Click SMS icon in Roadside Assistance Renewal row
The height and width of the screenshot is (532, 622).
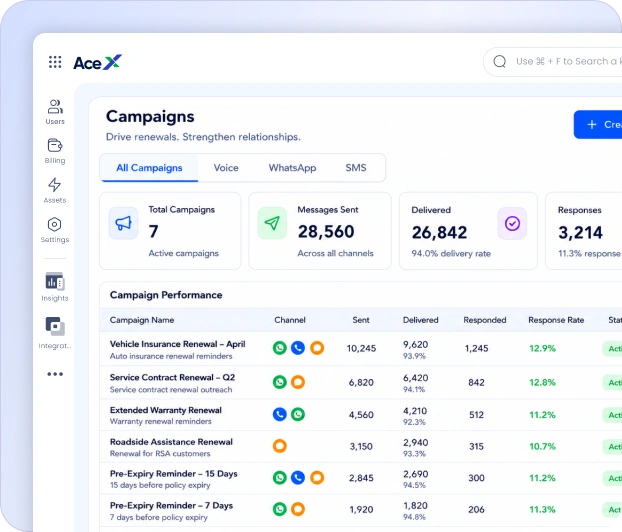click(280, 446)
